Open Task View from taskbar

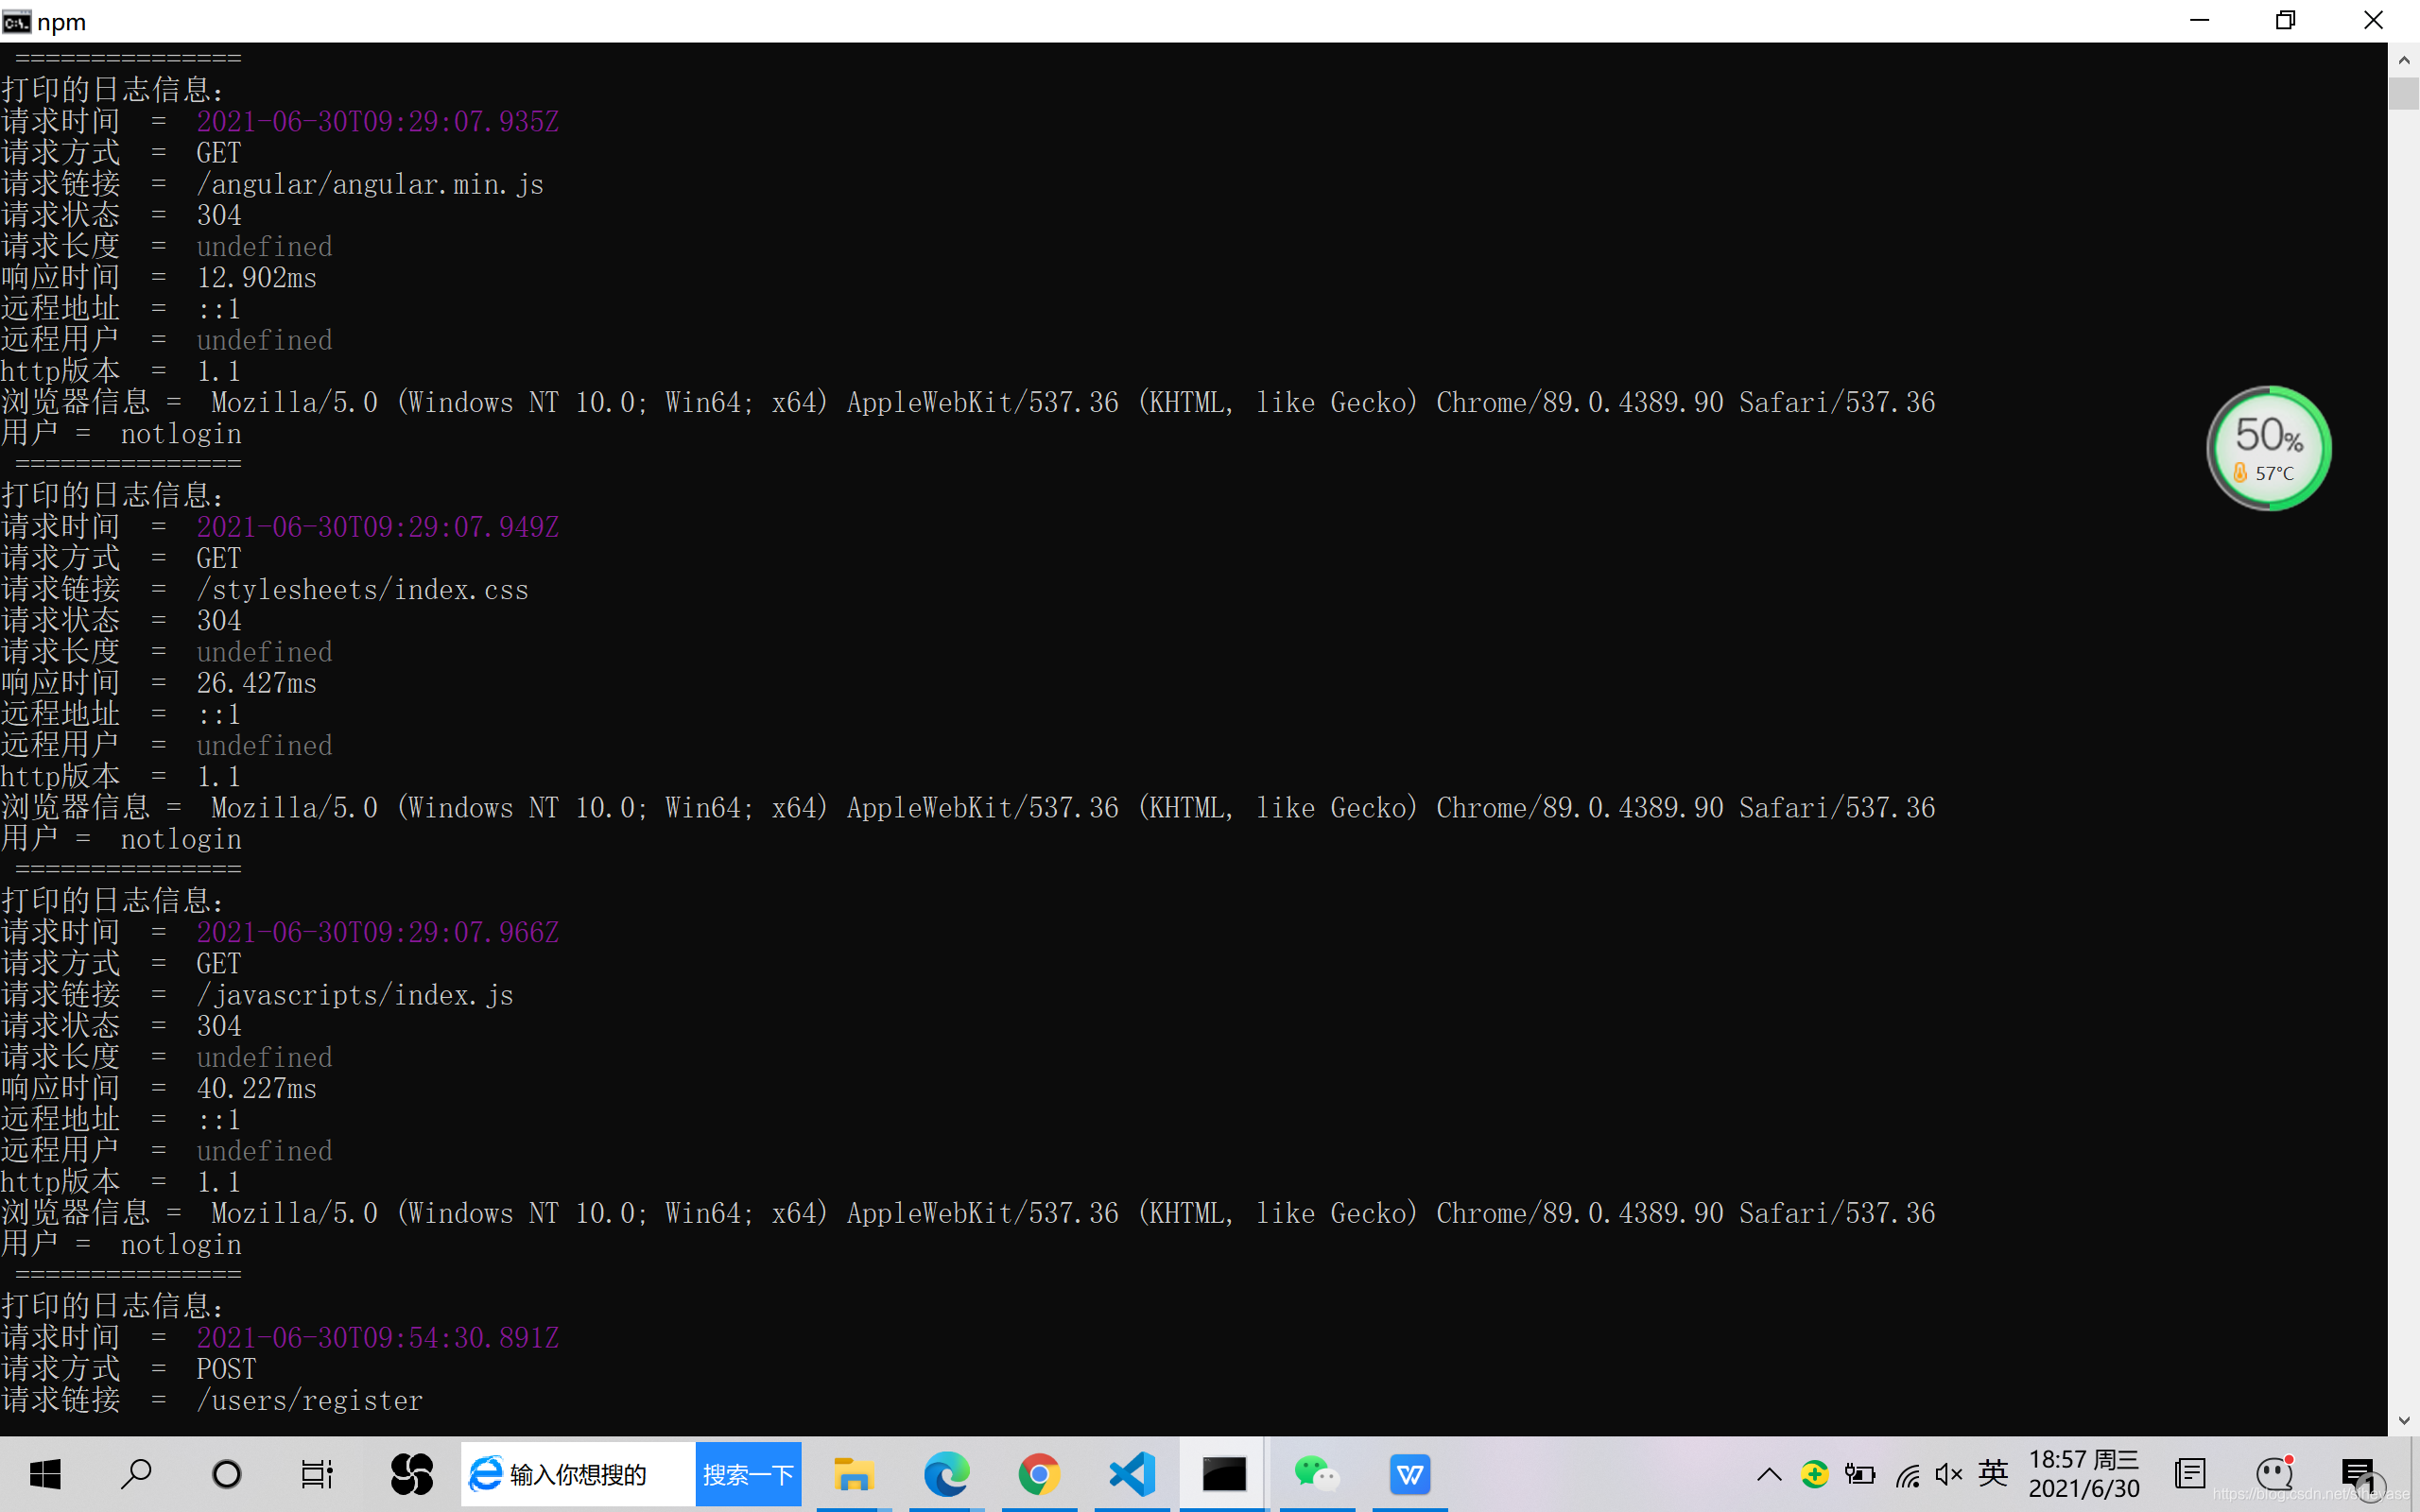pos(317,1474)
